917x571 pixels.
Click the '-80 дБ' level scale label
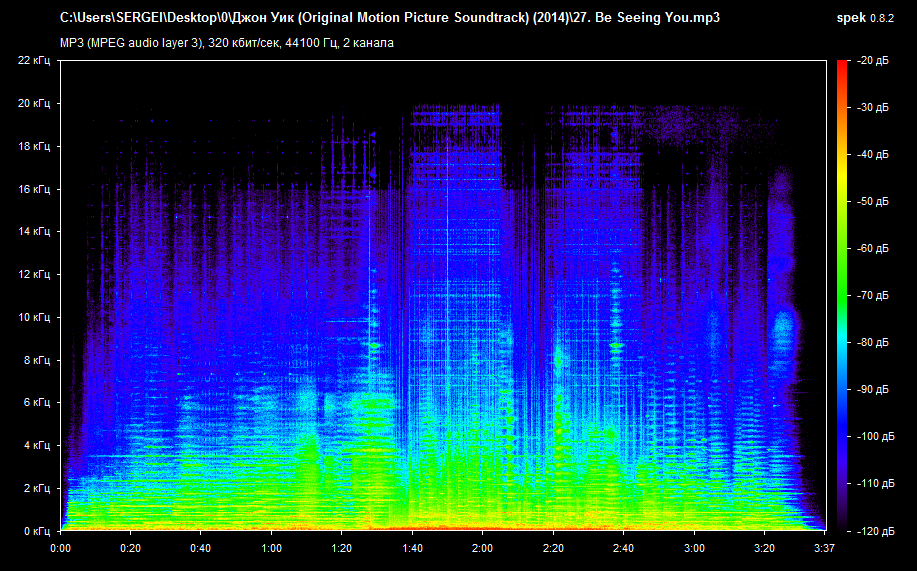point(872,342)
